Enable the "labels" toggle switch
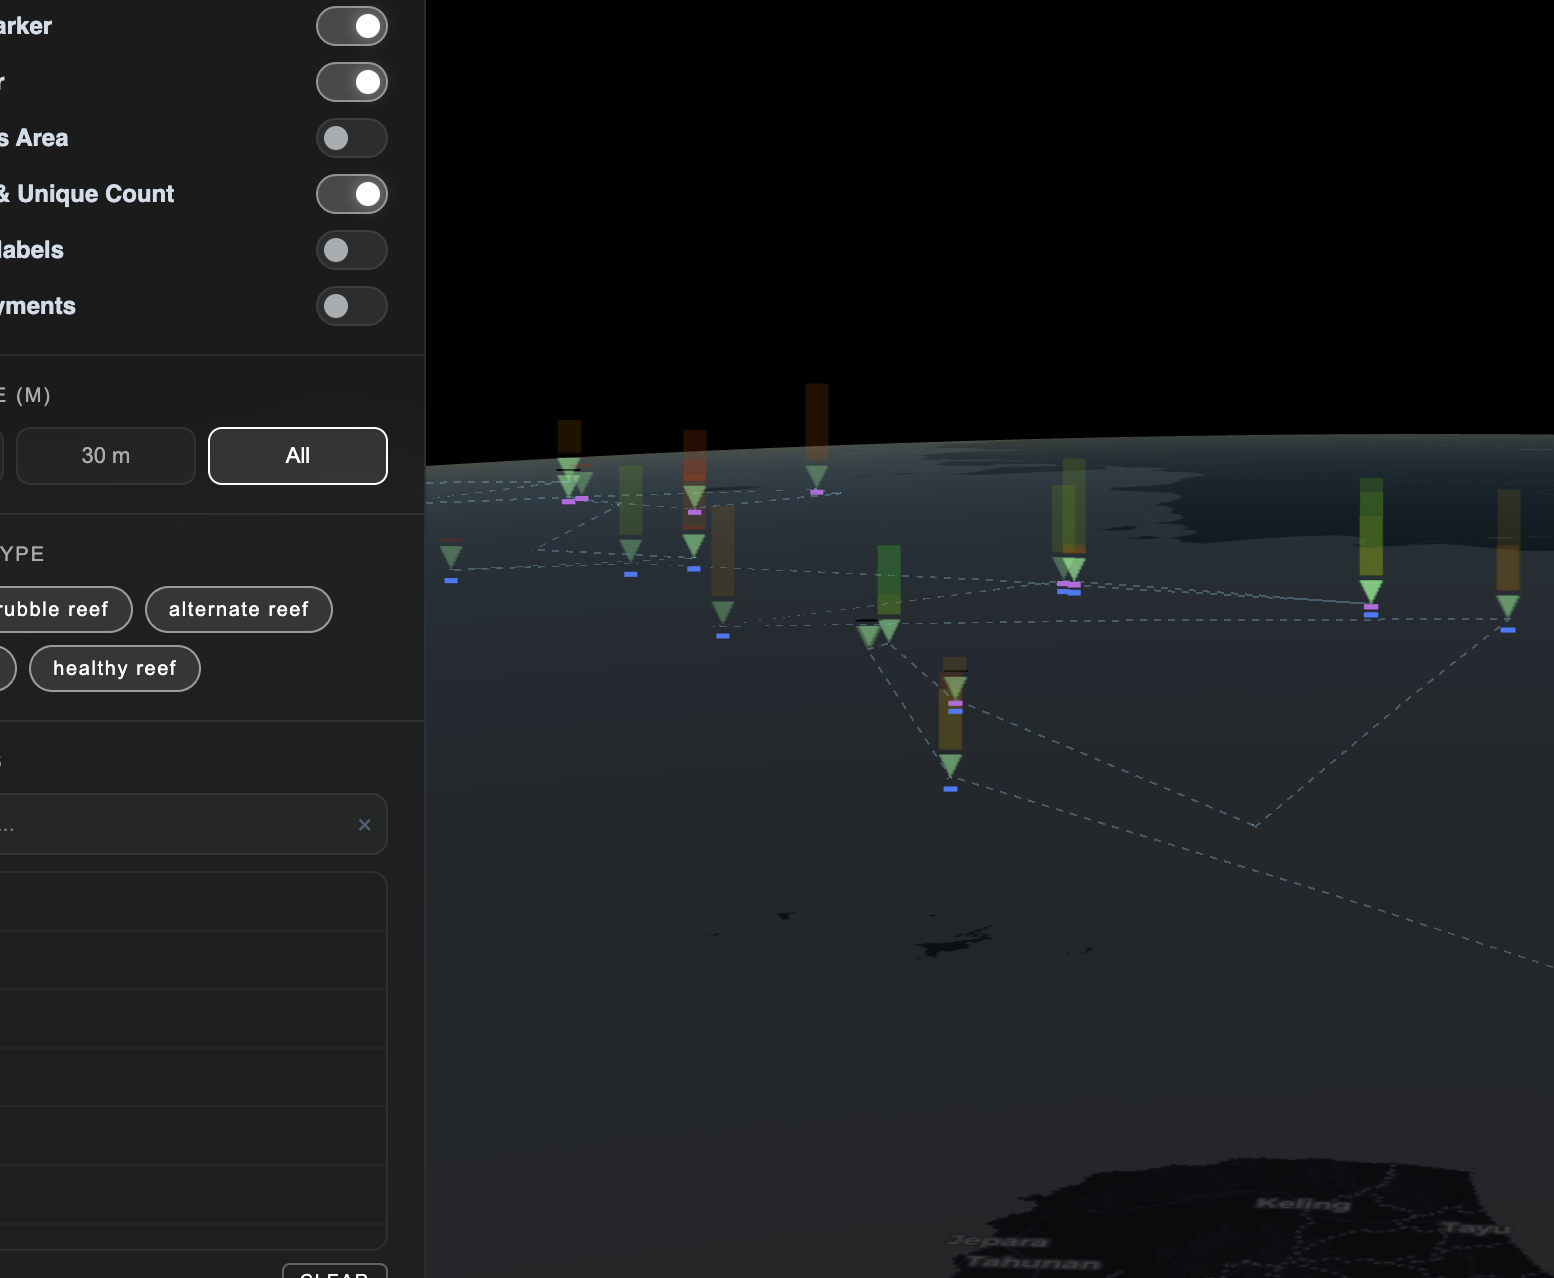 click(x=352, y=250)
